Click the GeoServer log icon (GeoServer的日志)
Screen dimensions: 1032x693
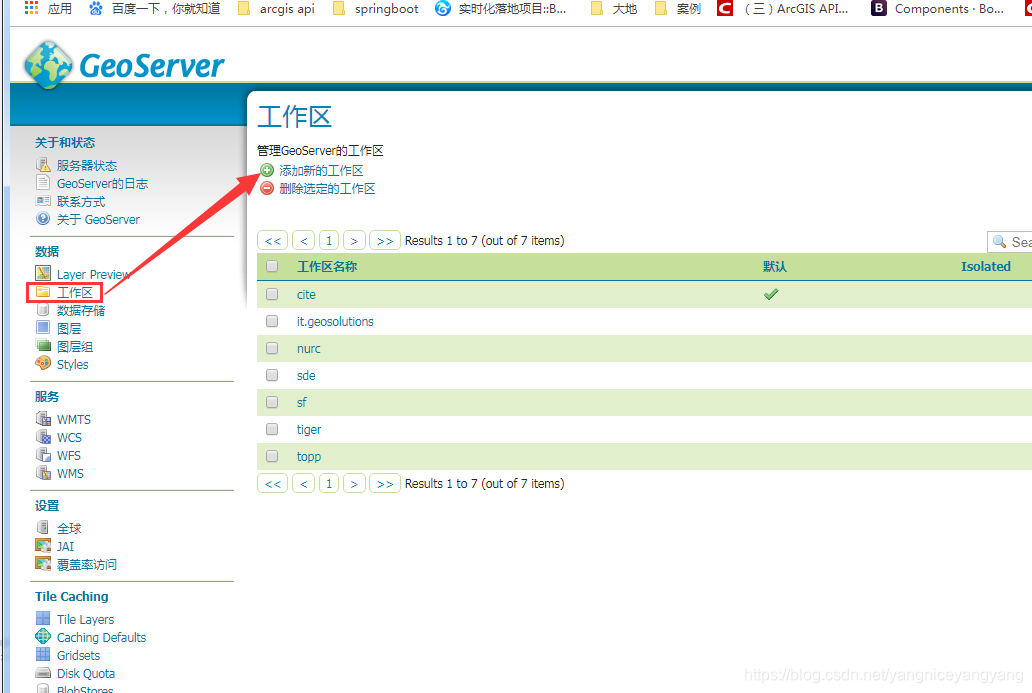[43, 183]
